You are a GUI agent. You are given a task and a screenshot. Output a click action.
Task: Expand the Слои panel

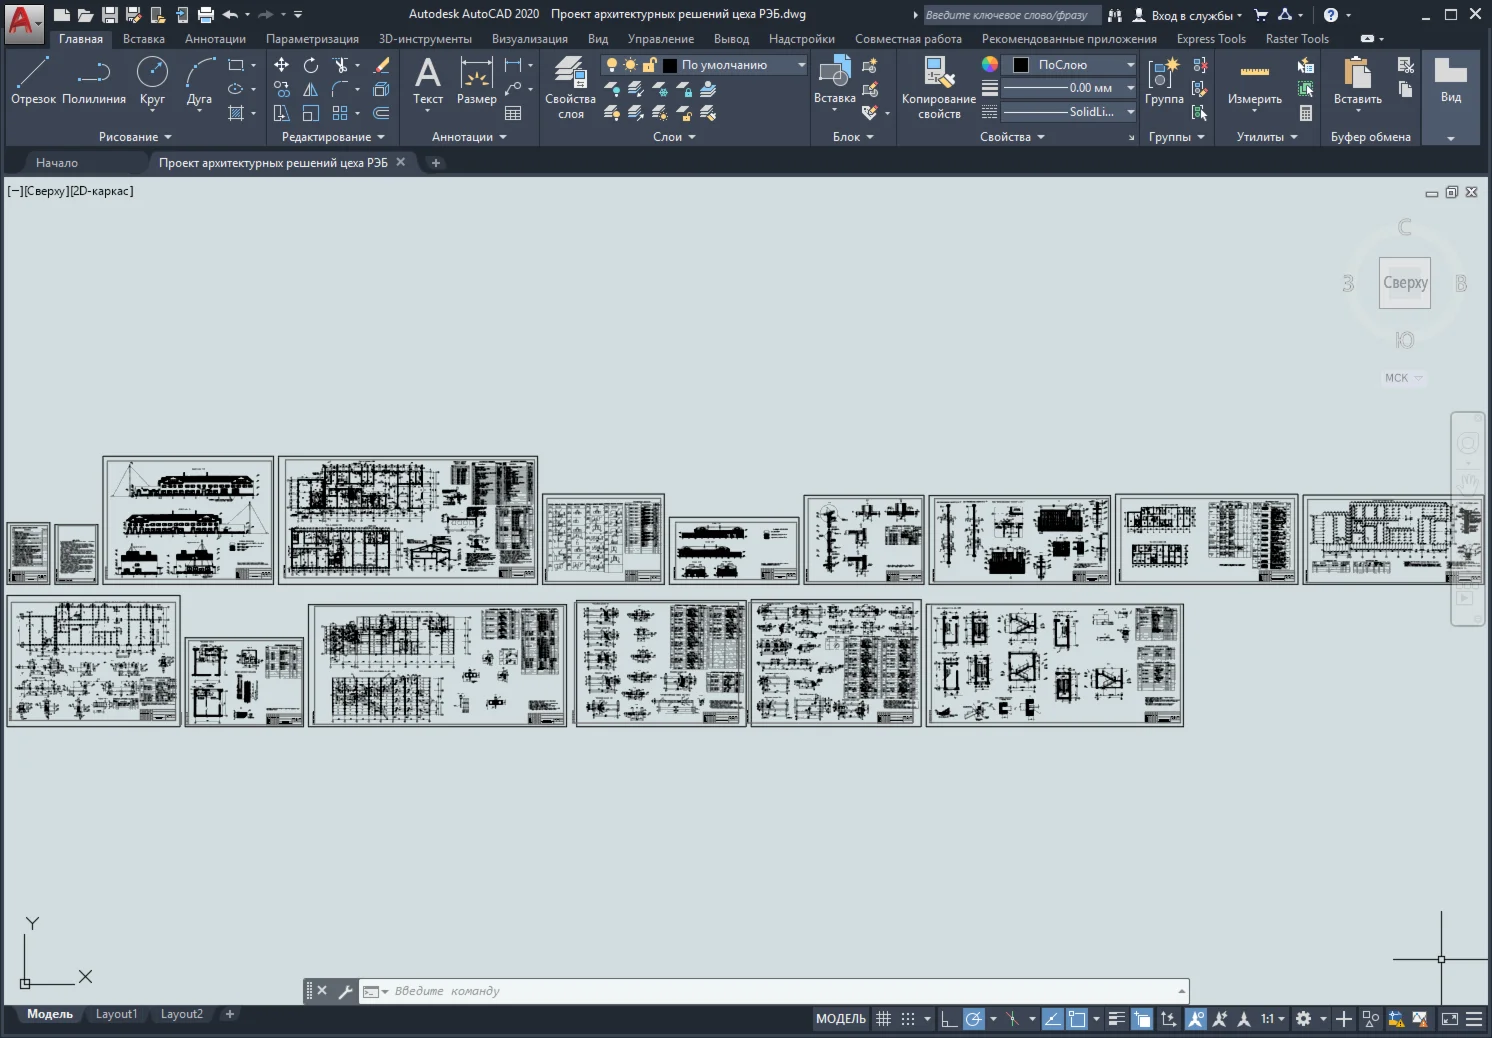[674, 137]
